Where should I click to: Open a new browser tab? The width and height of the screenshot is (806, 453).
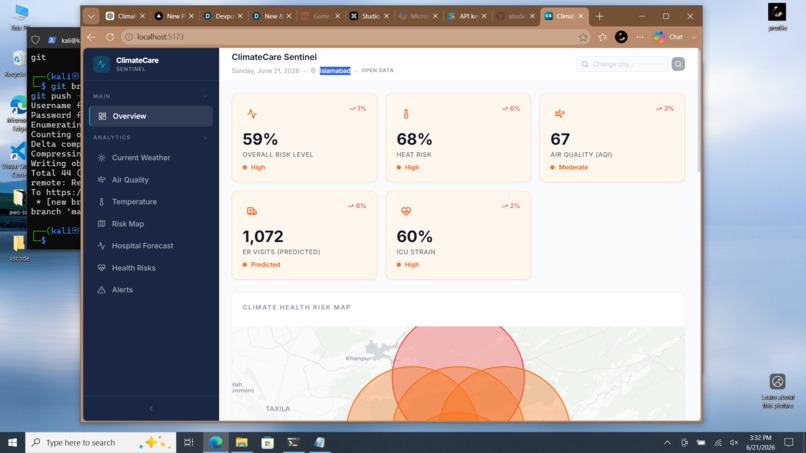(x=599, y=16)
